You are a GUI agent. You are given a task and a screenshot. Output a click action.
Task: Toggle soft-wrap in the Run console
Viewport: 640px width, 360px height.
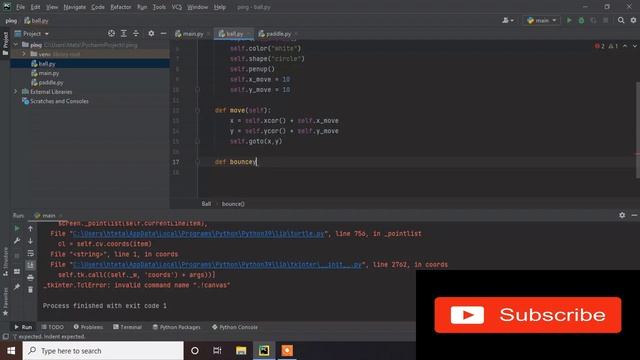(x=30, y=253)
